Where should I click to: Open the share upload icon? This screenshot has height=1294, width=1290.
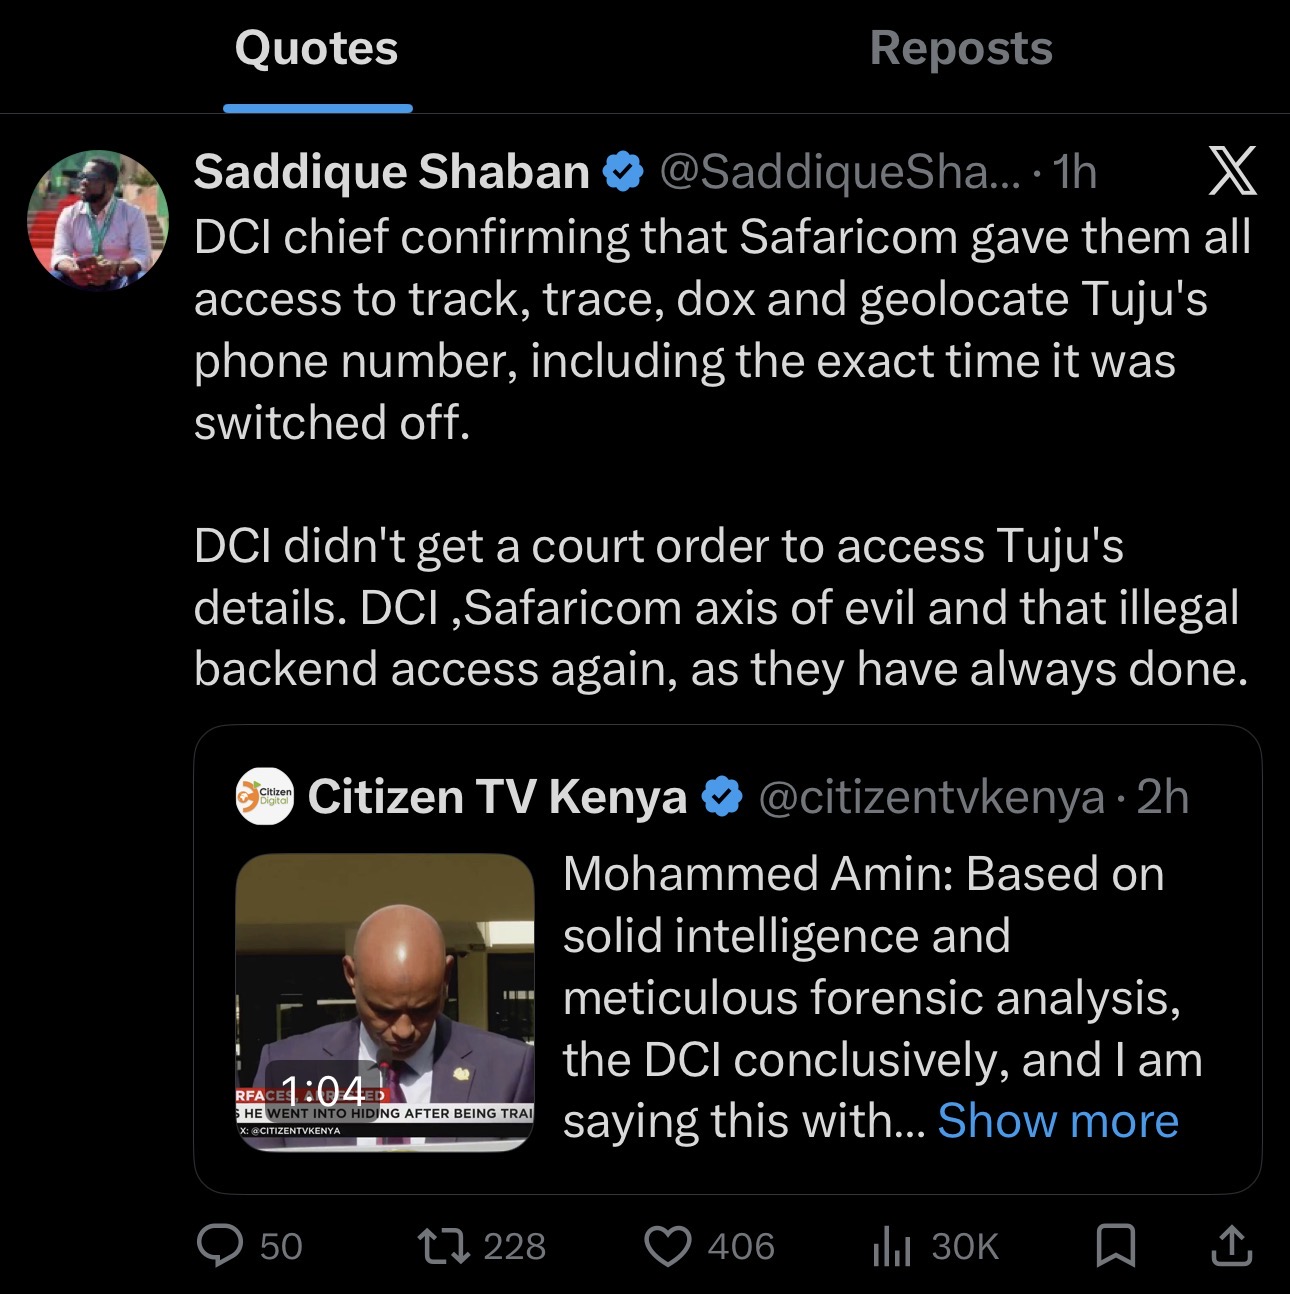pos(1231,1246)
